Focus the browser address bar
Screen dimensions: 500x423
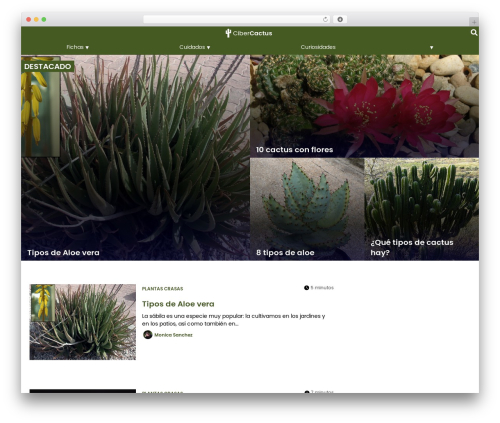(237, 19)
